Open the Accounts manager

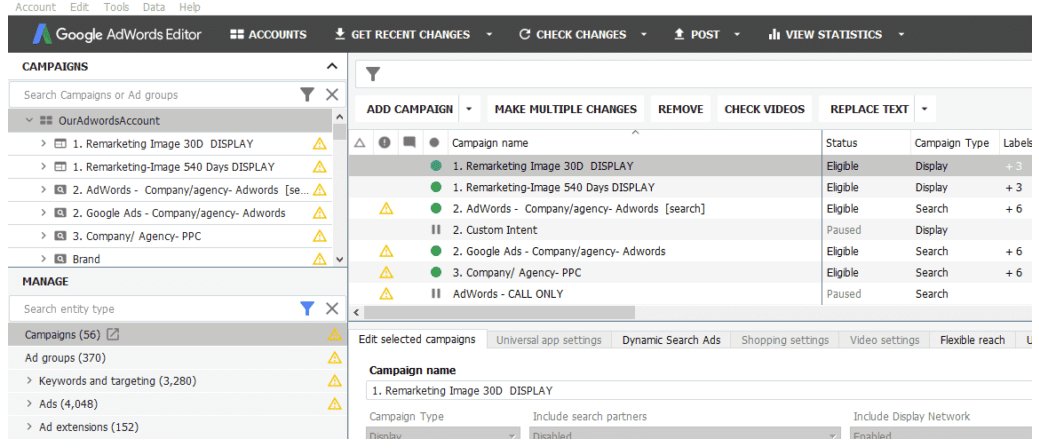(x=268, y=34)
